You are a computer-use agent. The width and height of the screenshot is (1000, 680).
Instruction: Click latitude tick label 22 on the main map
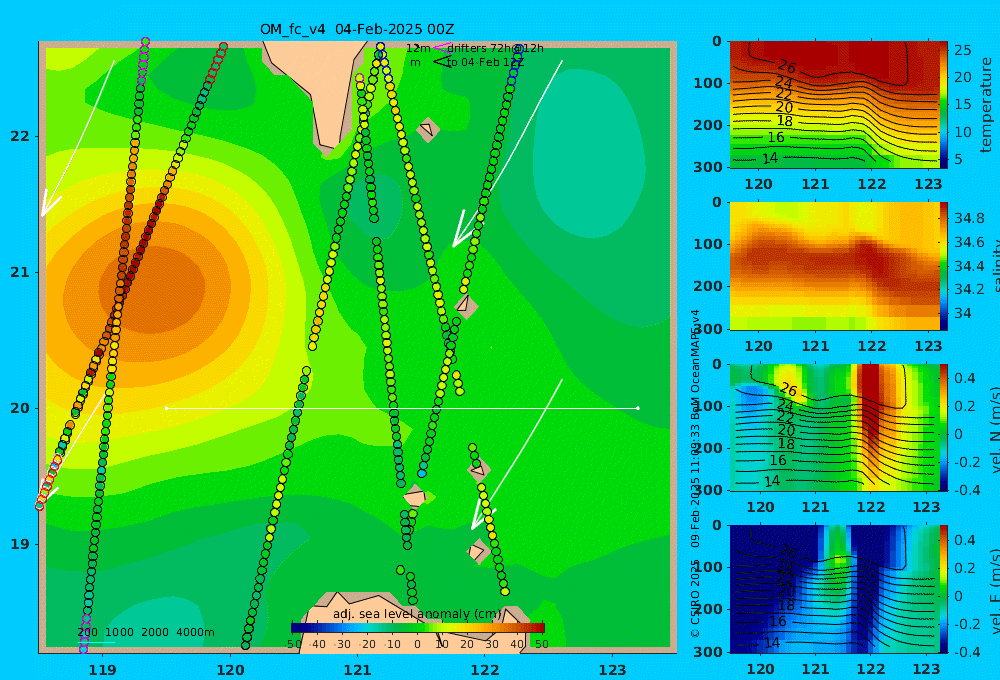(20, 136)
